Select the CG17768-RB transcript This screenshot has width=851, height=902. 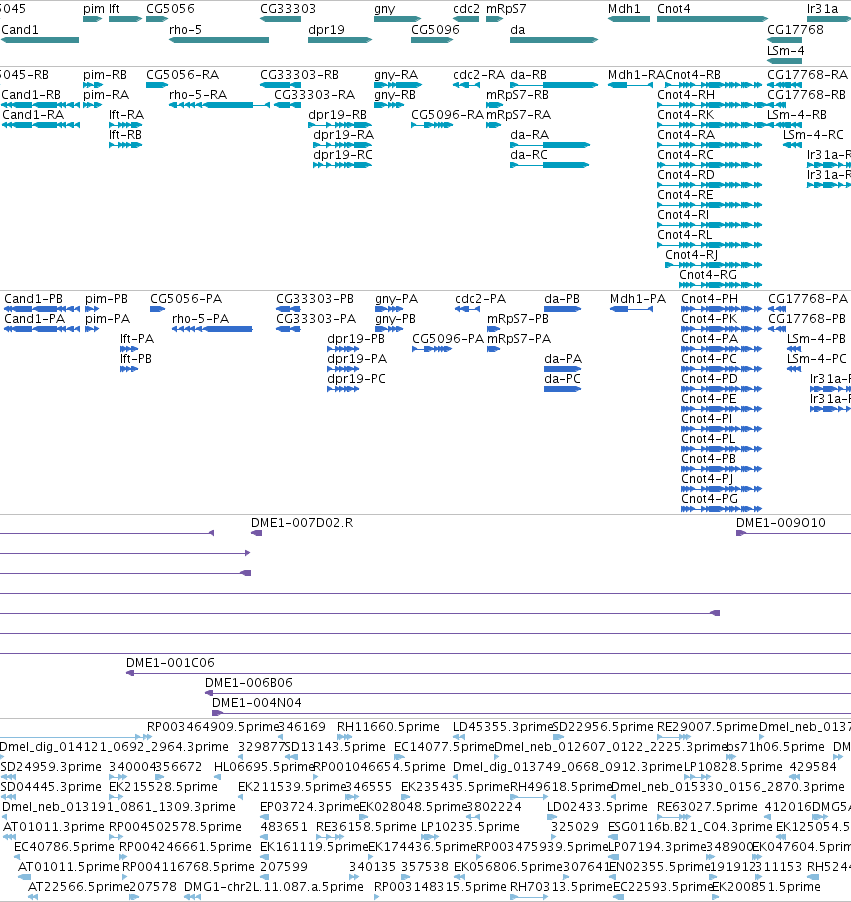[x=776, y=105]
